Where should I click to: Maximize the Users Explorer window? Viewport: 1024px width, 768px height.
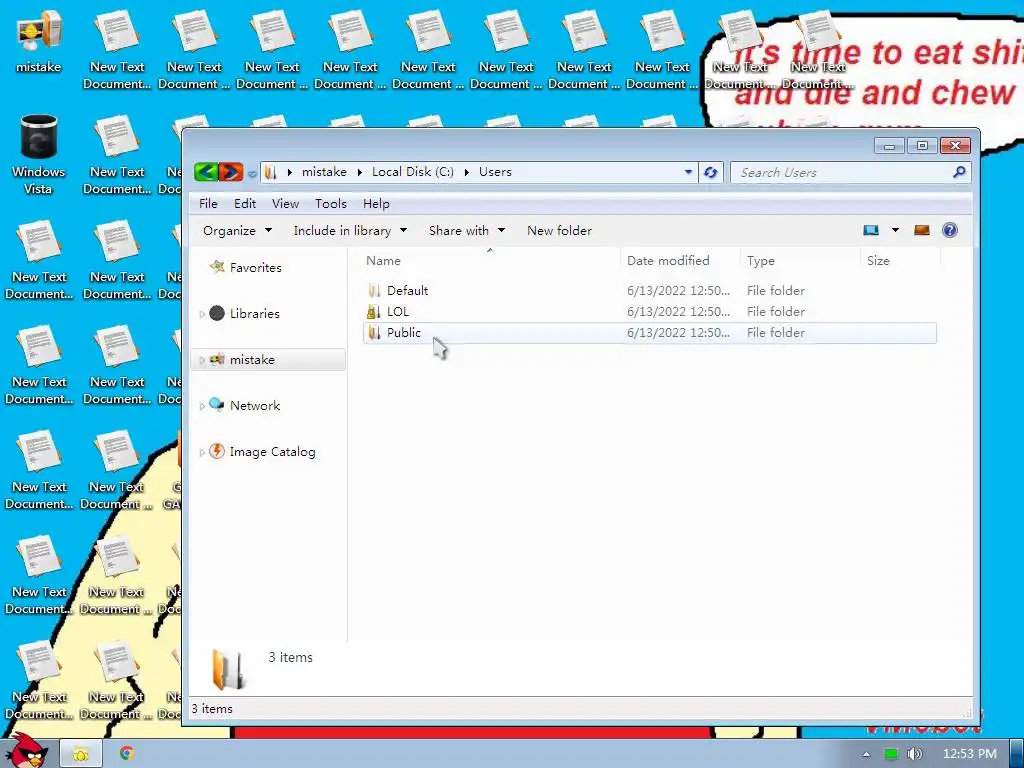[x=922, y=146]
